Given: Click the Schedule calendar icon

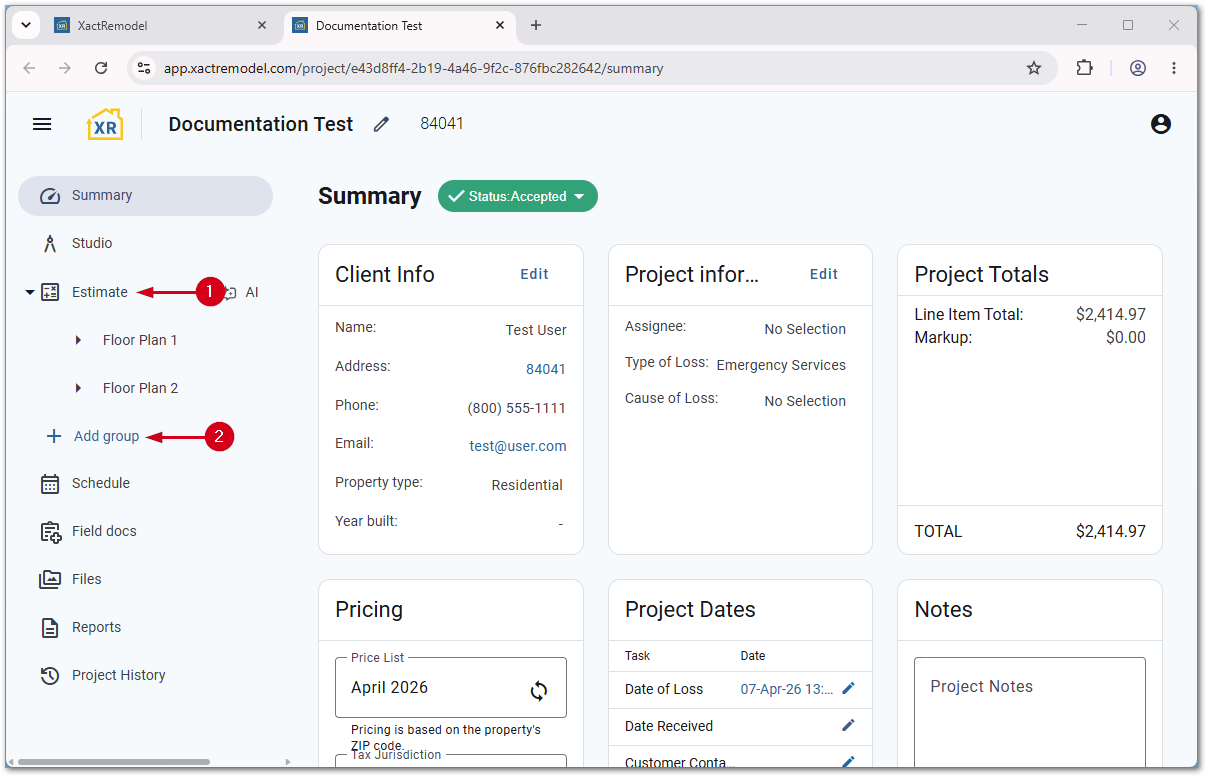Looking at the screenshot, I should pyautogui.click(x=50, y=484).
